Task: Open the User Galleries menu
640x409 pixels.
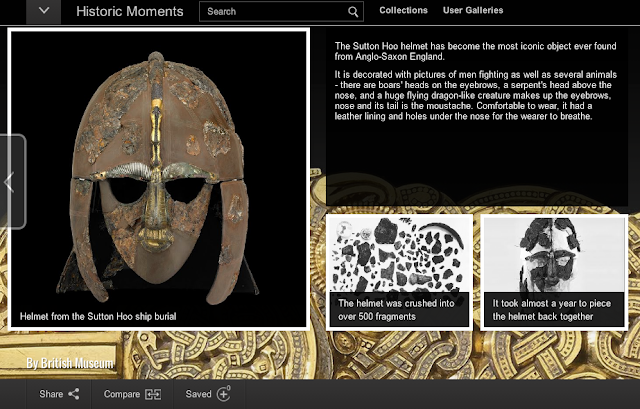Action: tap(473, 10)
